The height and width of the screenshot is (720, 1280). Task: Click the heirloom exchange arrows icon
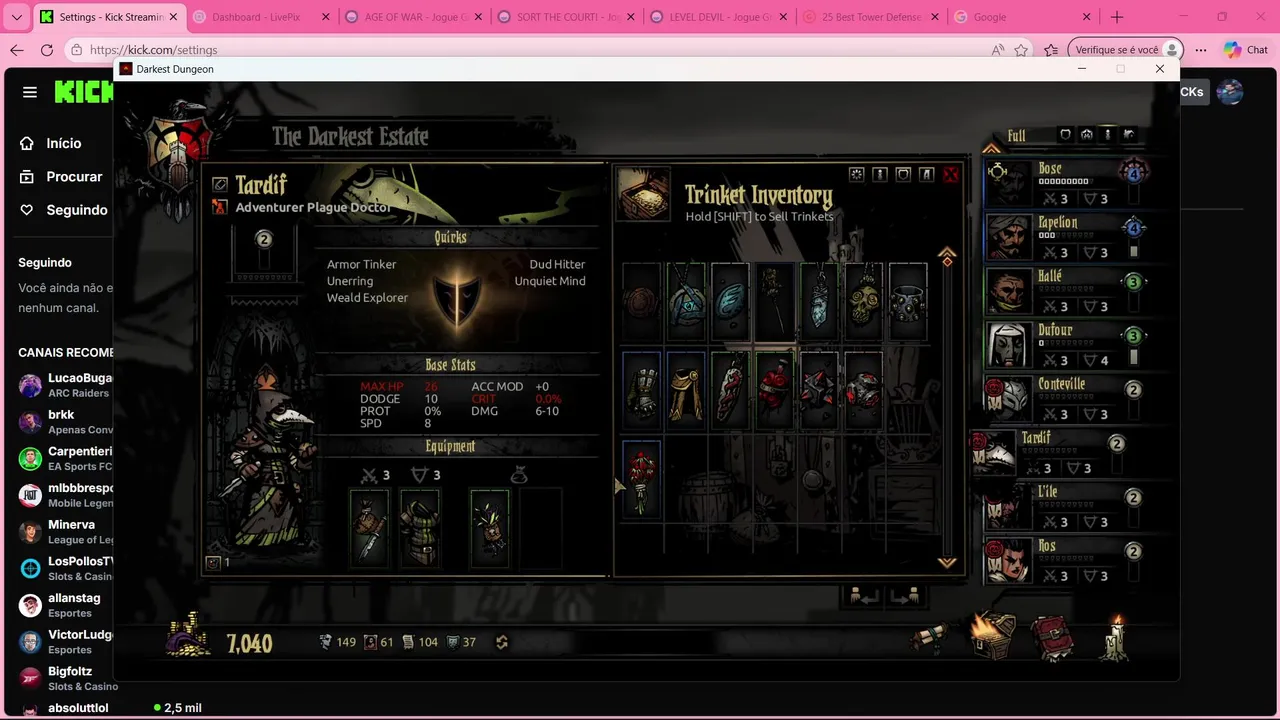click(x=502, y=642)
